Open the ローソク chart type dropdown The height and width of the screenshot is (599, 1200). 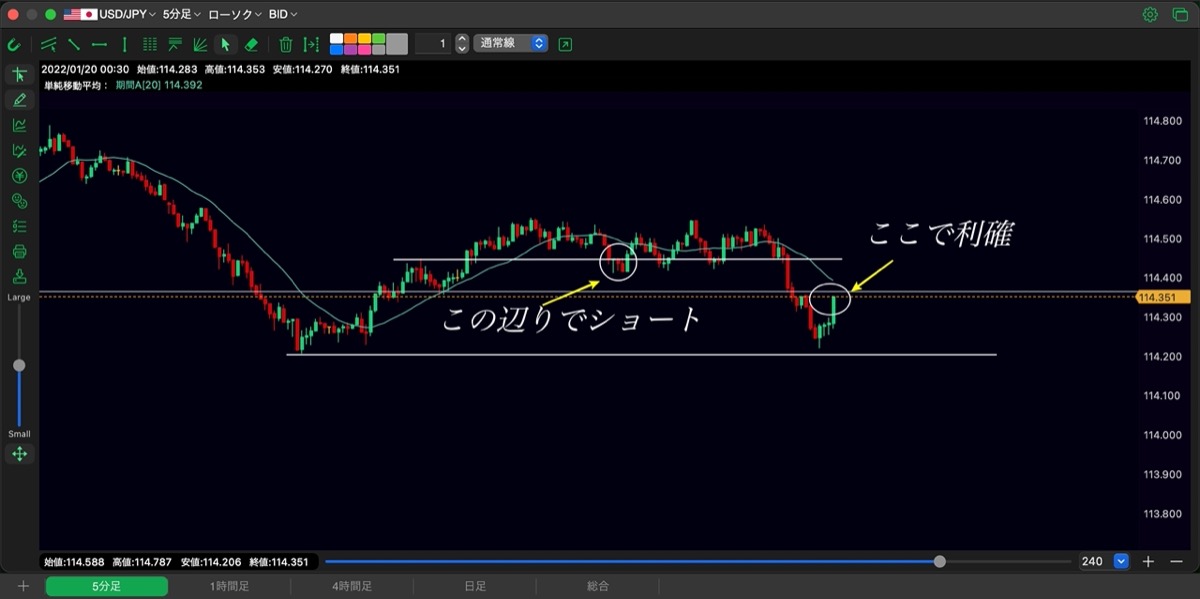pyautogui.click(x=235, y=14)
